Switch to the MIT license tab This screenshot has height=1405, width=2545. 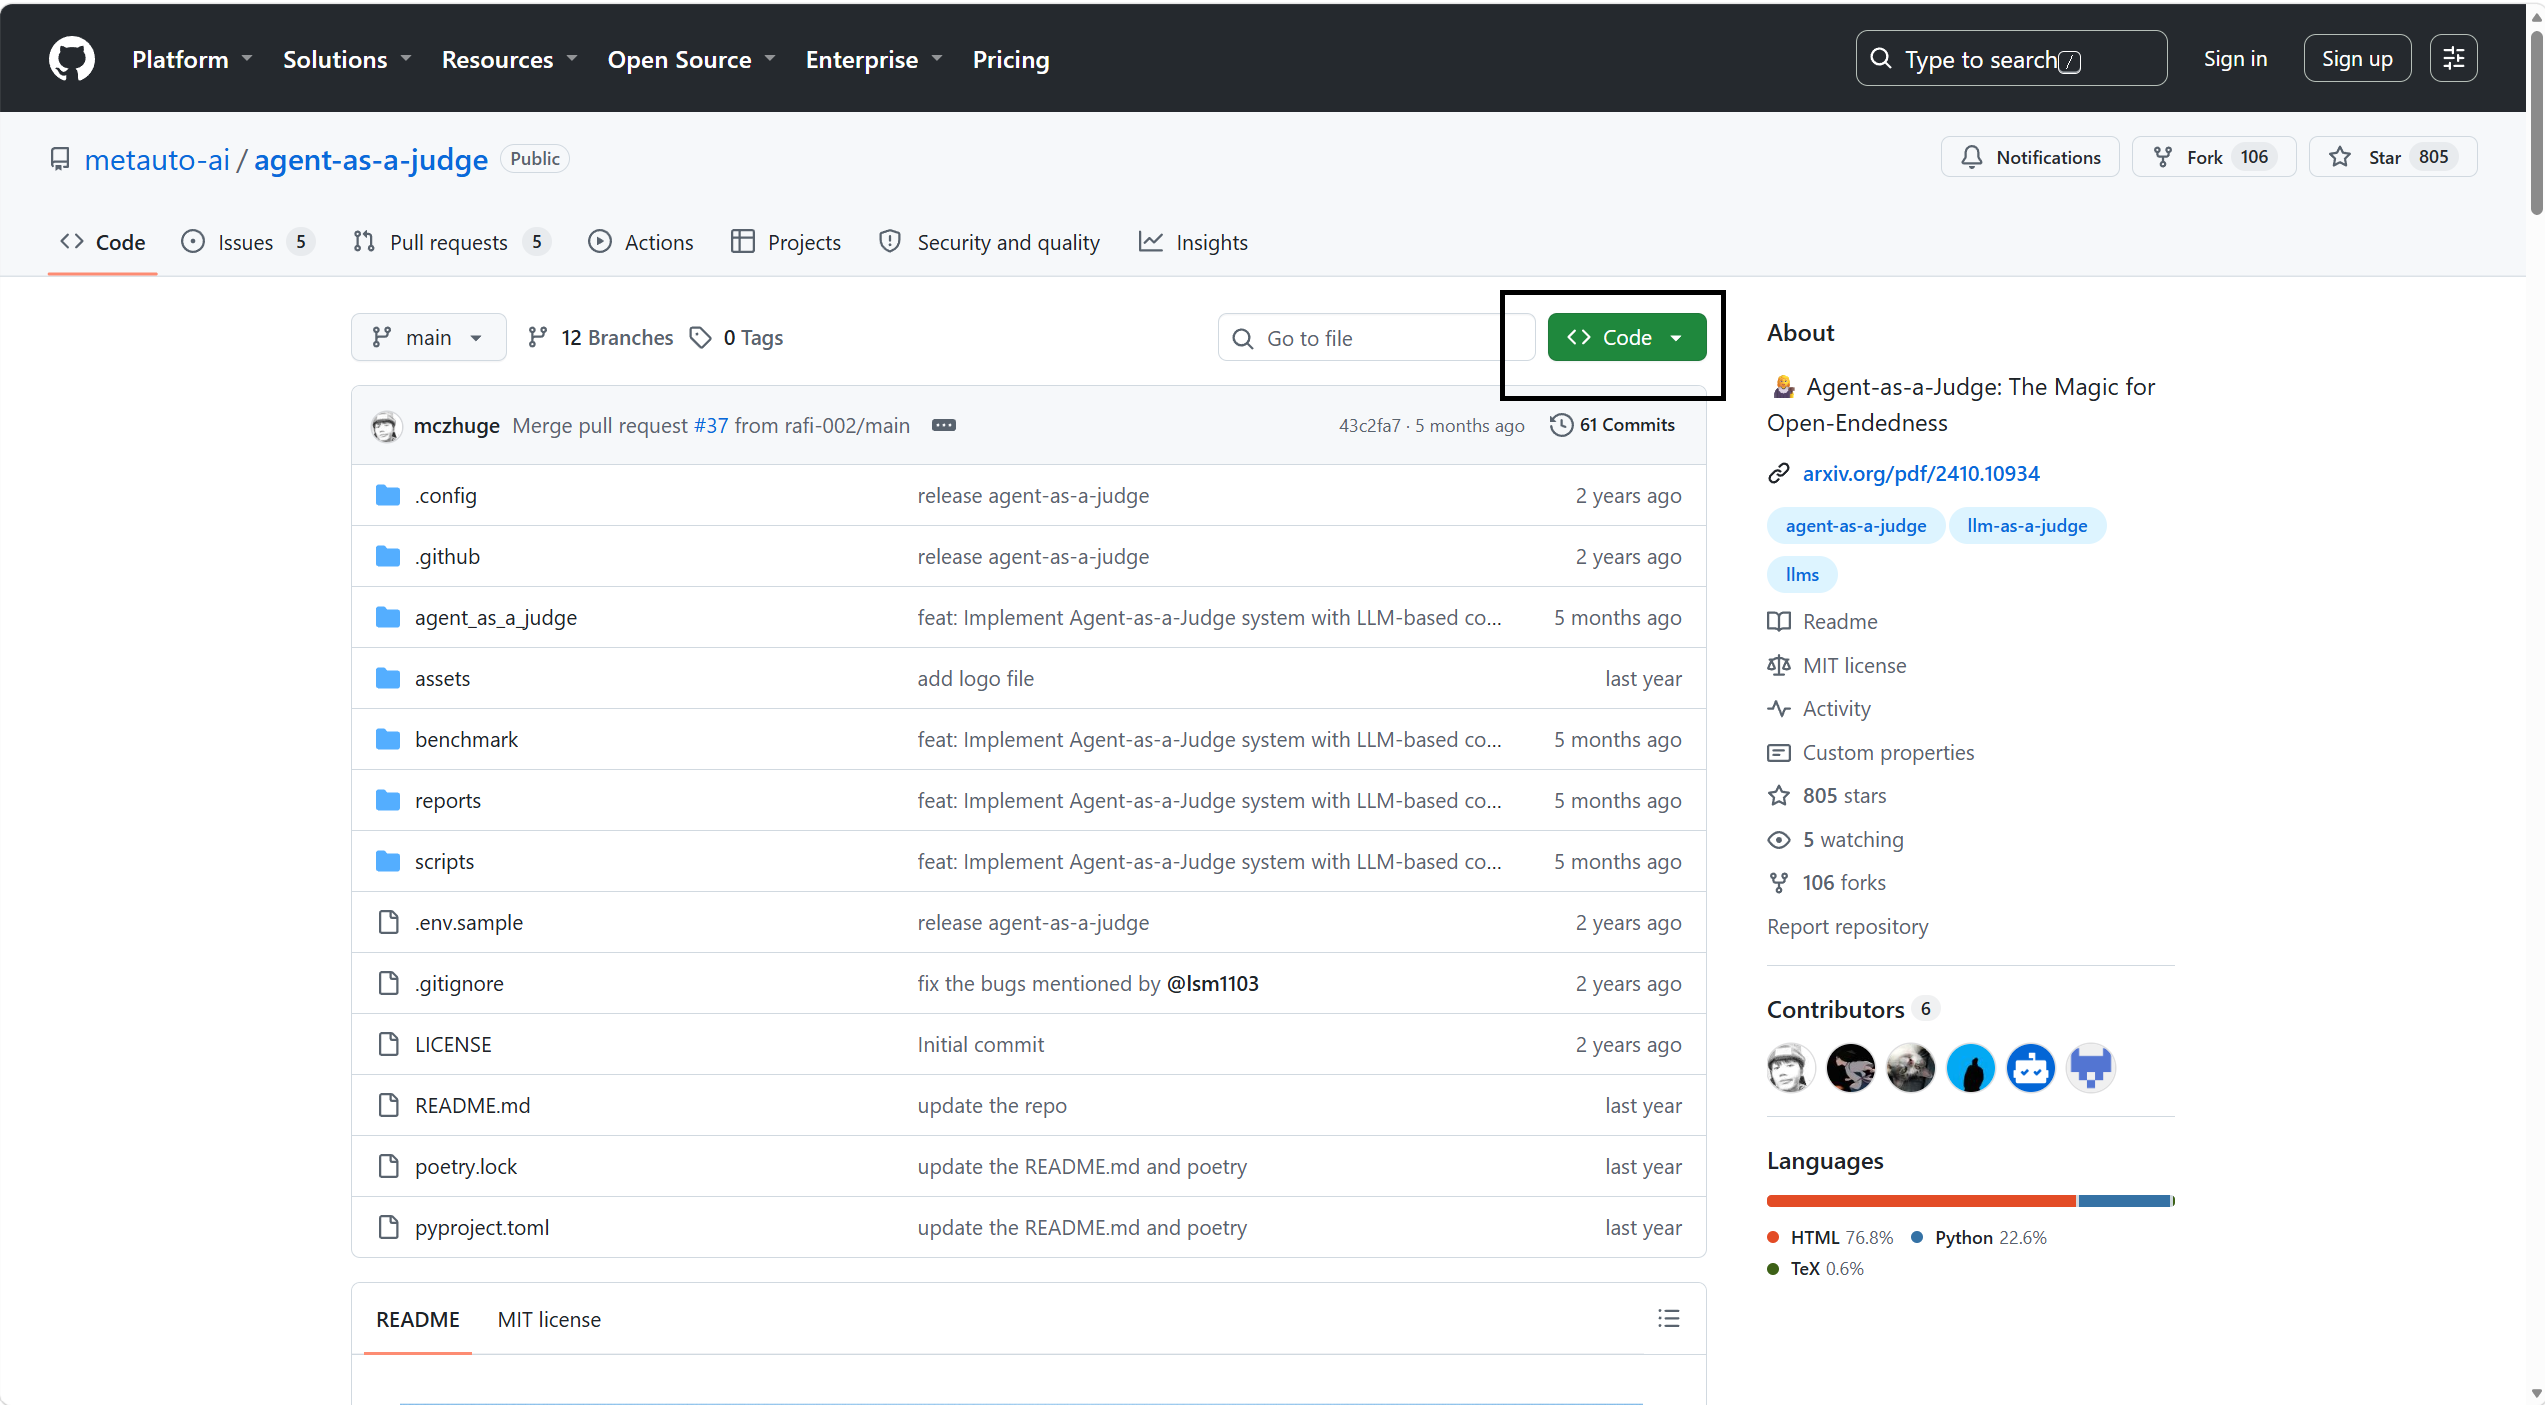click(x=549, y=1320)
